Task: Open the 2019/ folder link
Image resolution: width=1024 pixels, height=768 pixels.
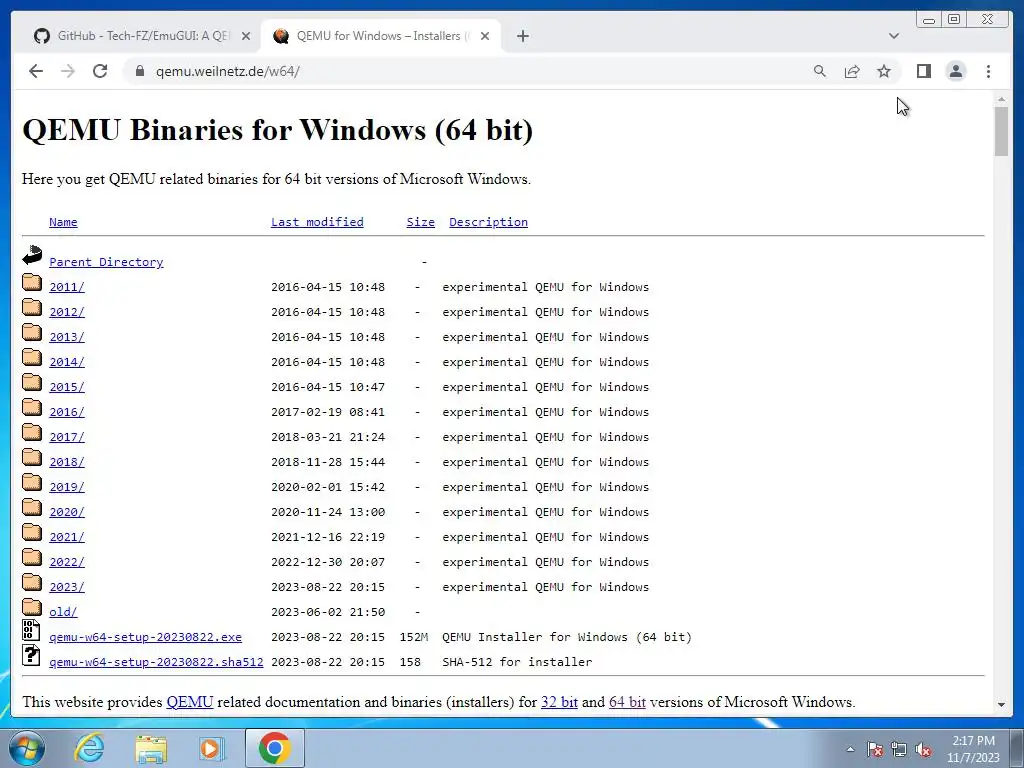Action: pos(67,487)
